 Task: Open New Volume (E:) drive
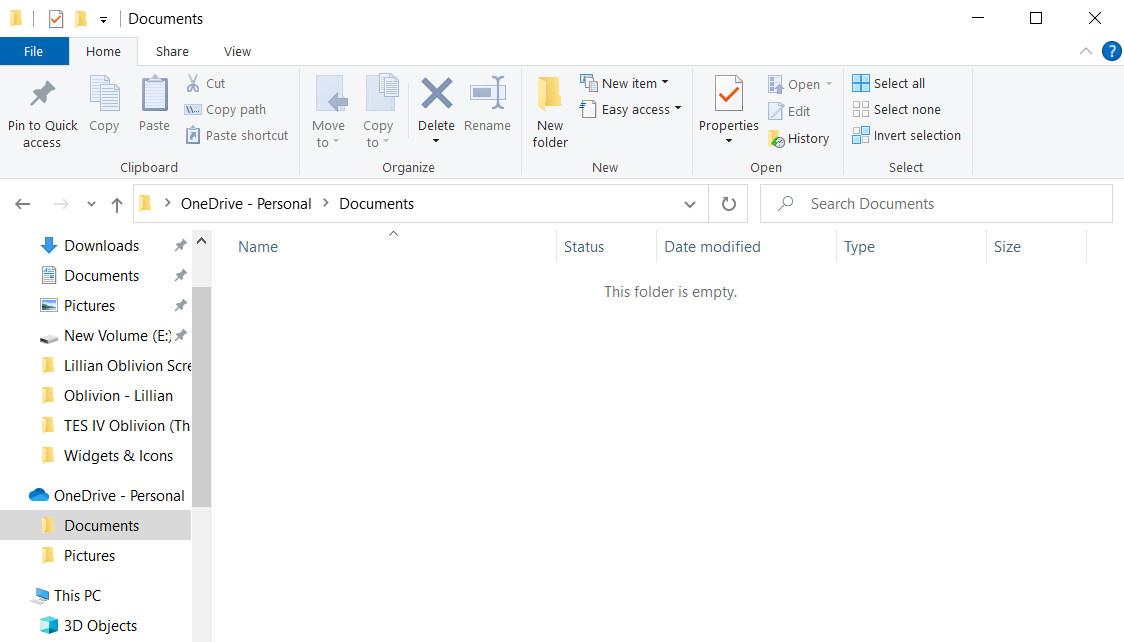(x=108, y=336)
